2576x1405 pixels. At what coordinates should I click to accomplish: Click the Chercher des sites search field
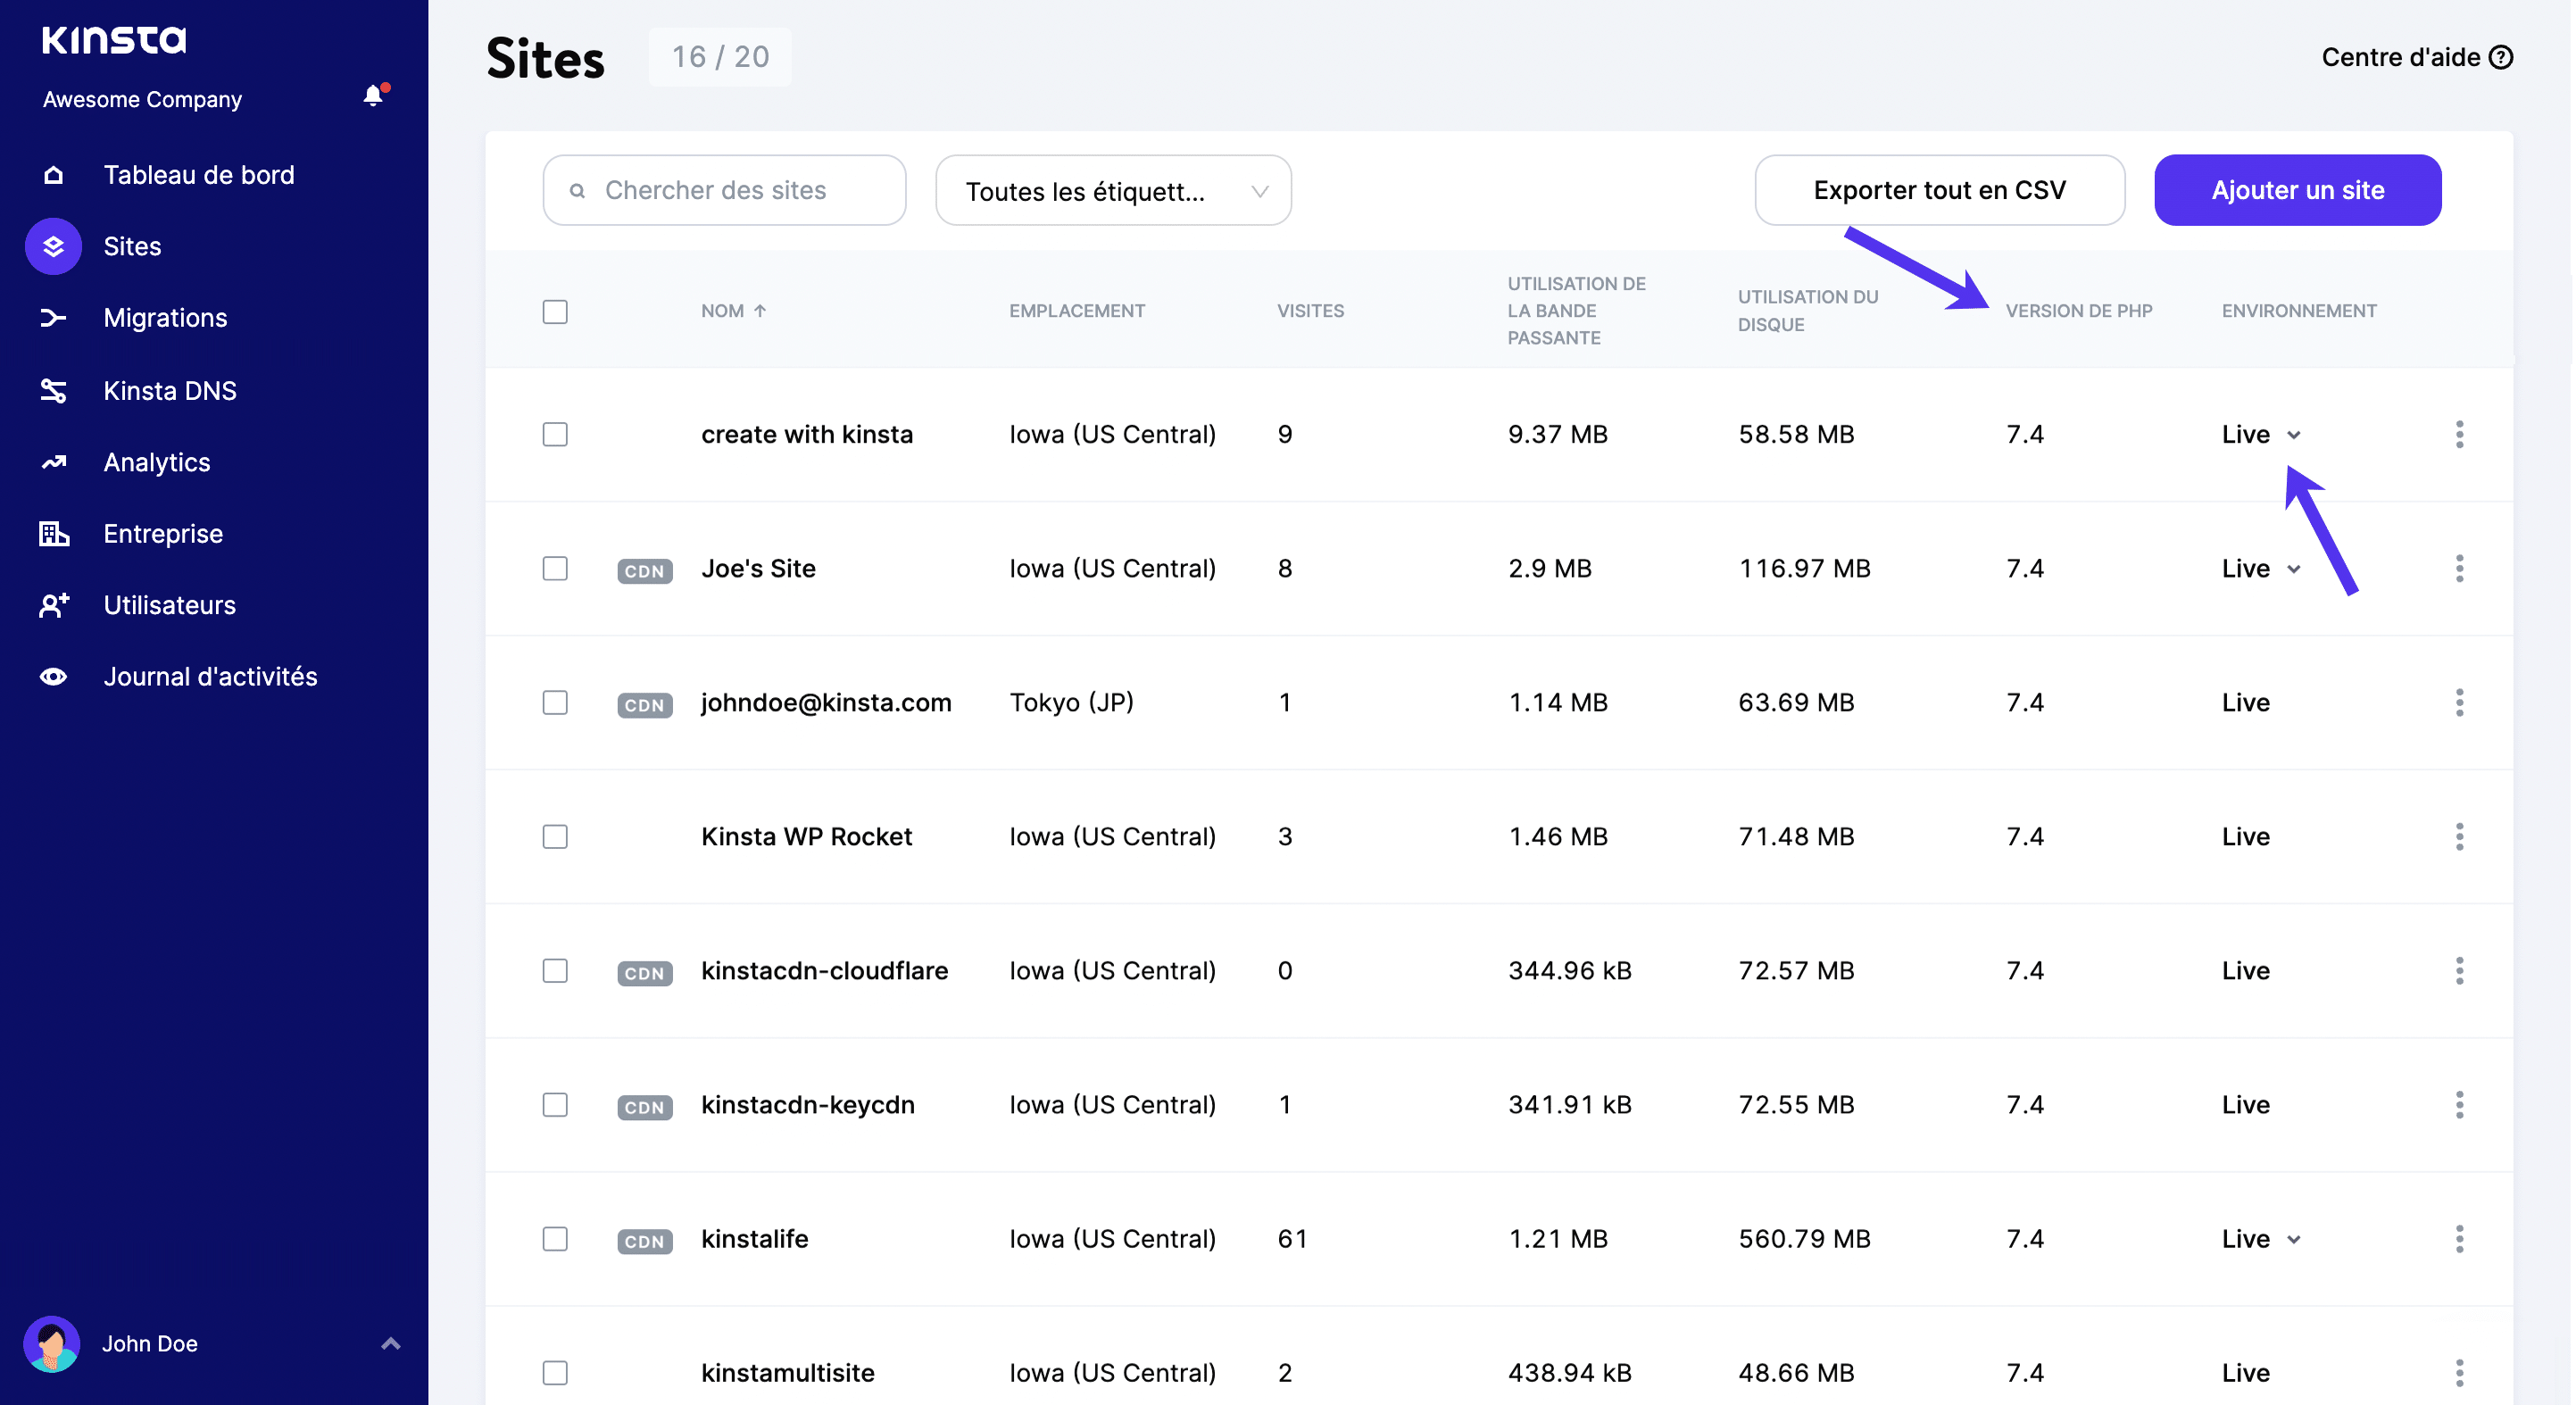pyautogui.click(x=723, y=190)
